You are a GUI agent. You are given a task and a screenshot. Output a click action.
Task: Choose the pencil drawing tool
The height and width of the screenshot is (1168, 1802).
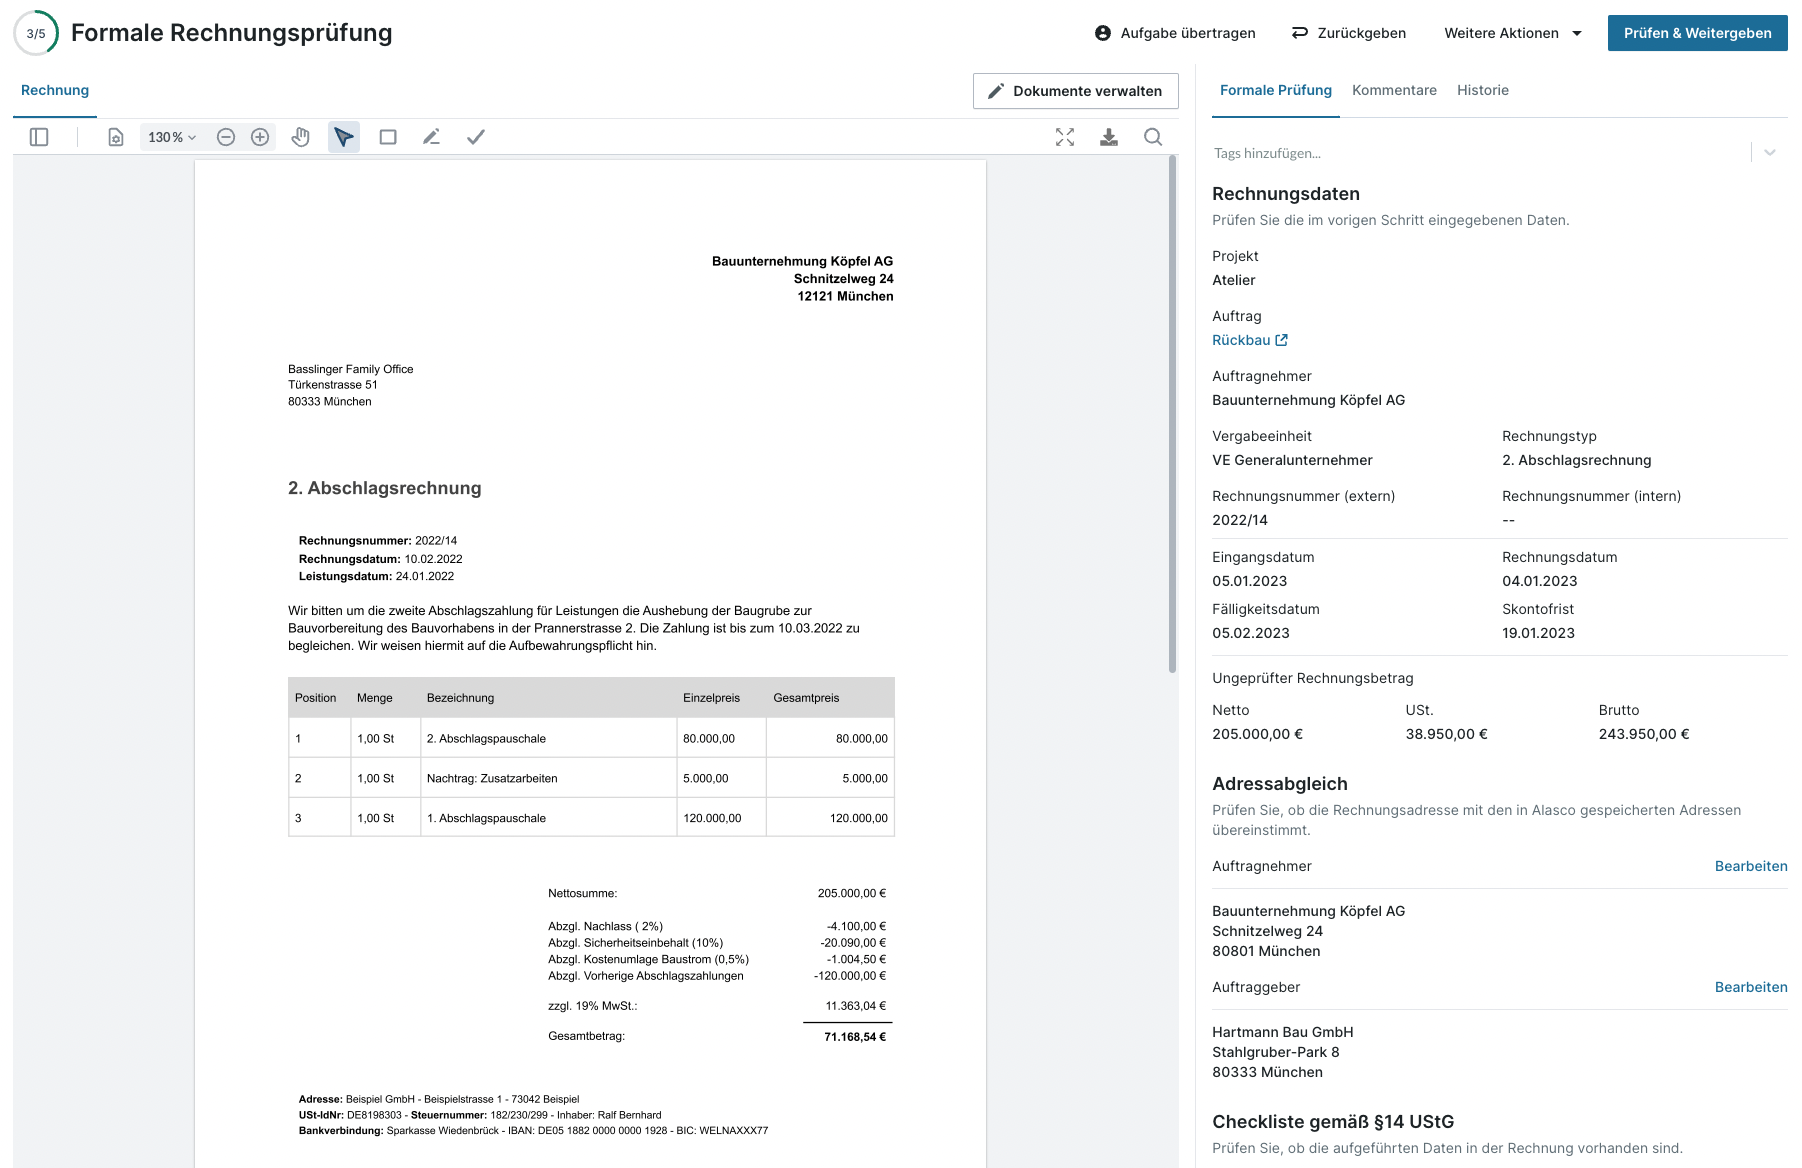click(x=431, y=137)
